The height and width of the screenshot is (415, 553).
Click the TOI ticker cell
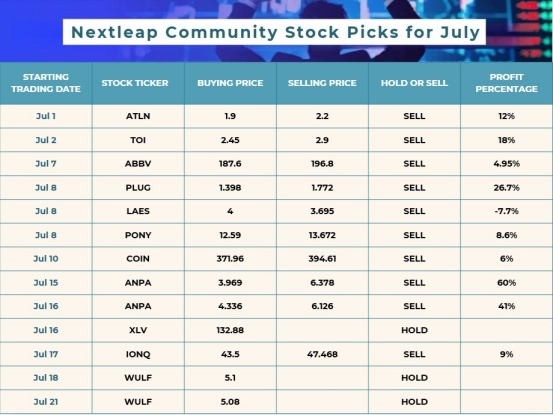[x=138, y=140]
